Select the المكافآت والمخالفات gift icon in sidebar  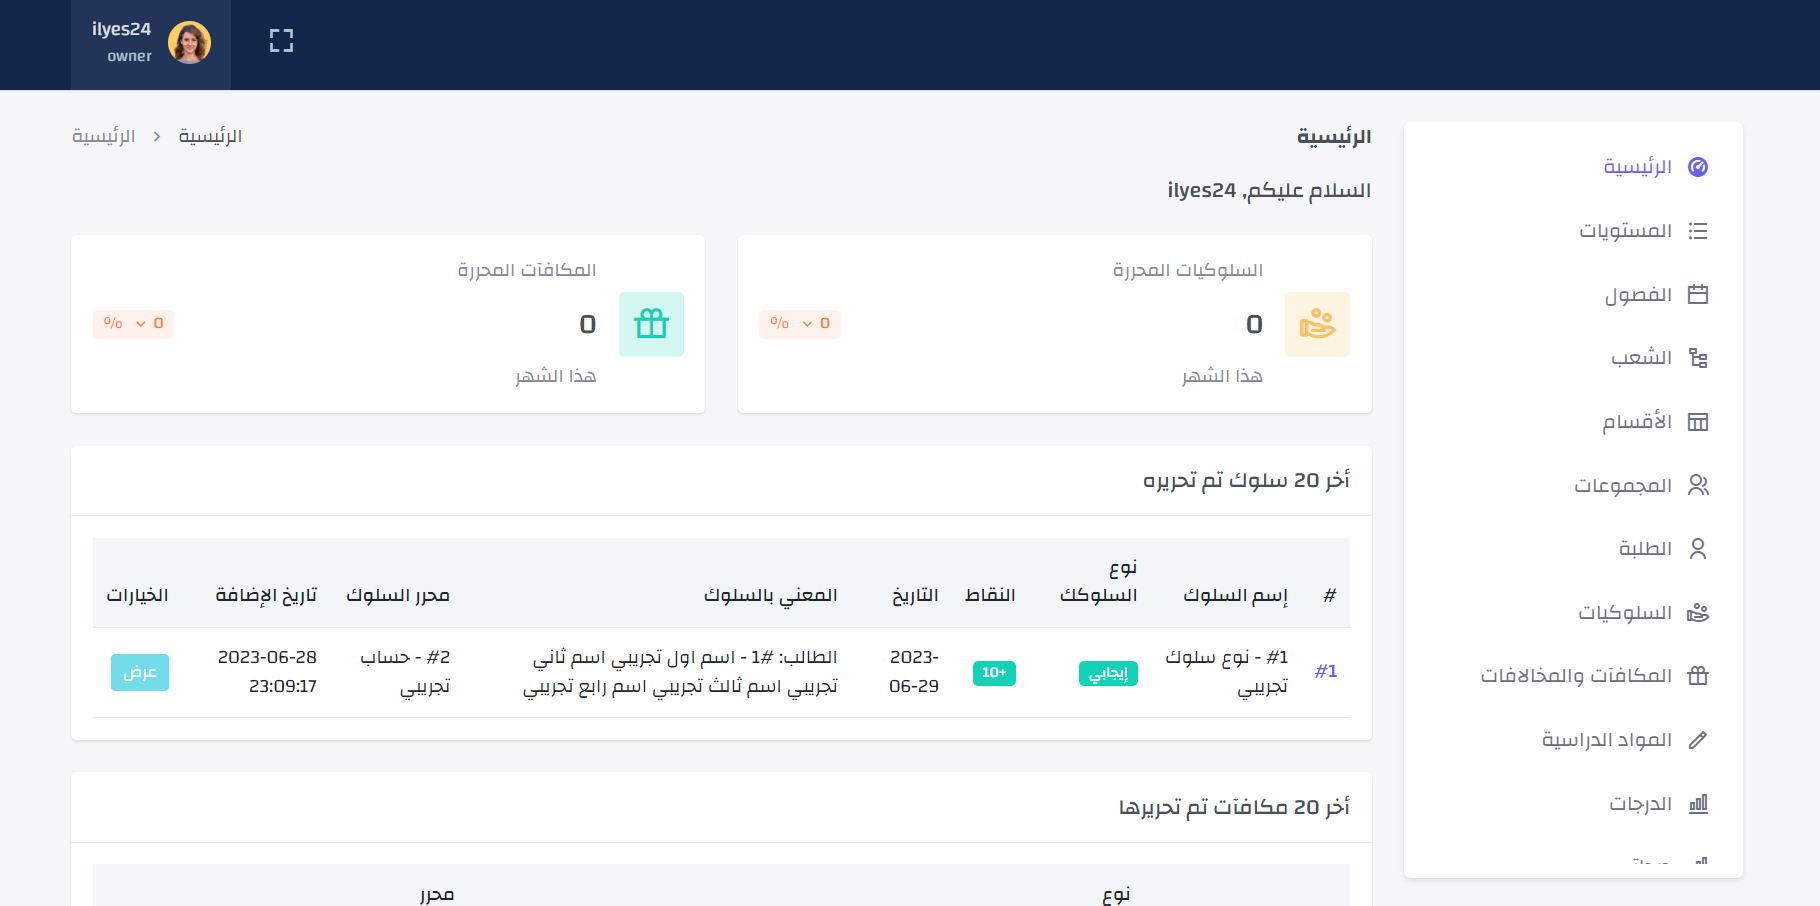[x=1698, y=675]
